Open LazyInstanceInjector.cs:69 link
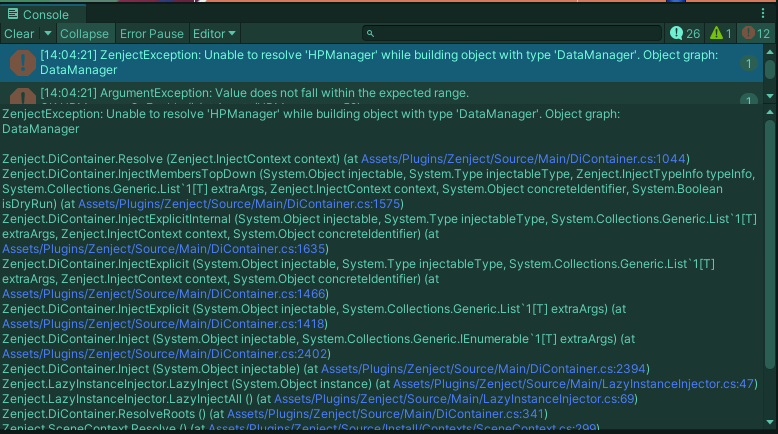Viewport: 778px width, 434px height. pos(454,399)
